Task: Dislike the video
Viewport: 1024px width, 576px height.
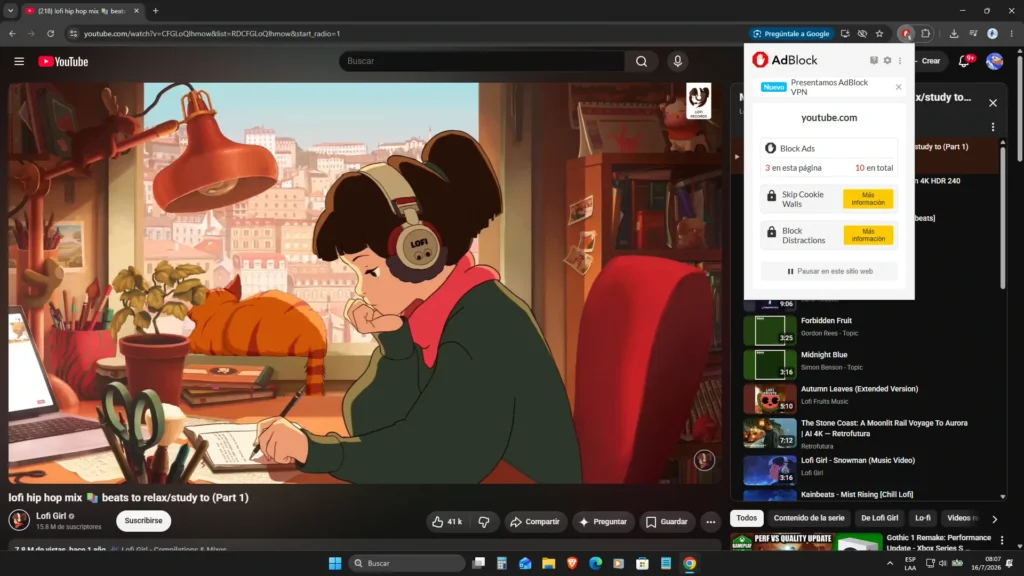Action: [x=484, y=521]
